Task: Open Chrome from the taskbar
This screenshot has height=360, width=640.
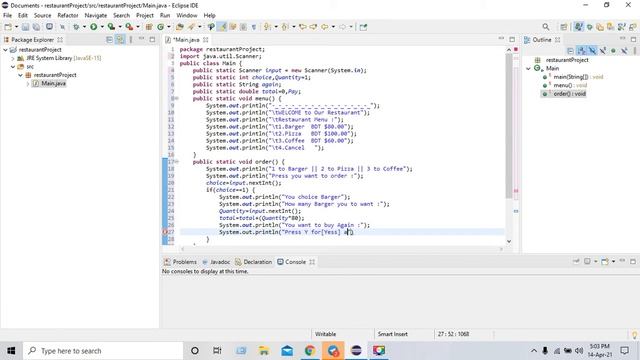Action: click(310, 351)
